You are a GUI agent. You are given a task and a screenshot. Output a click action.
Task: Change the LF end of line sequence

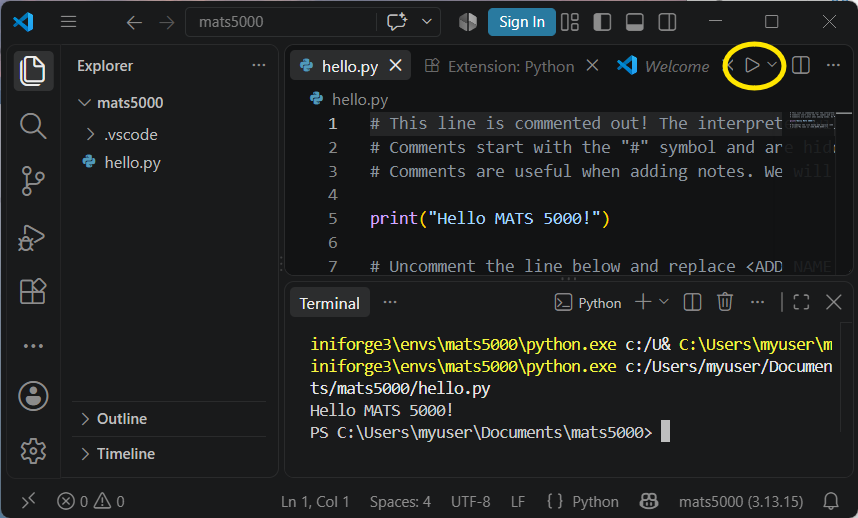[x=518, y=502]
